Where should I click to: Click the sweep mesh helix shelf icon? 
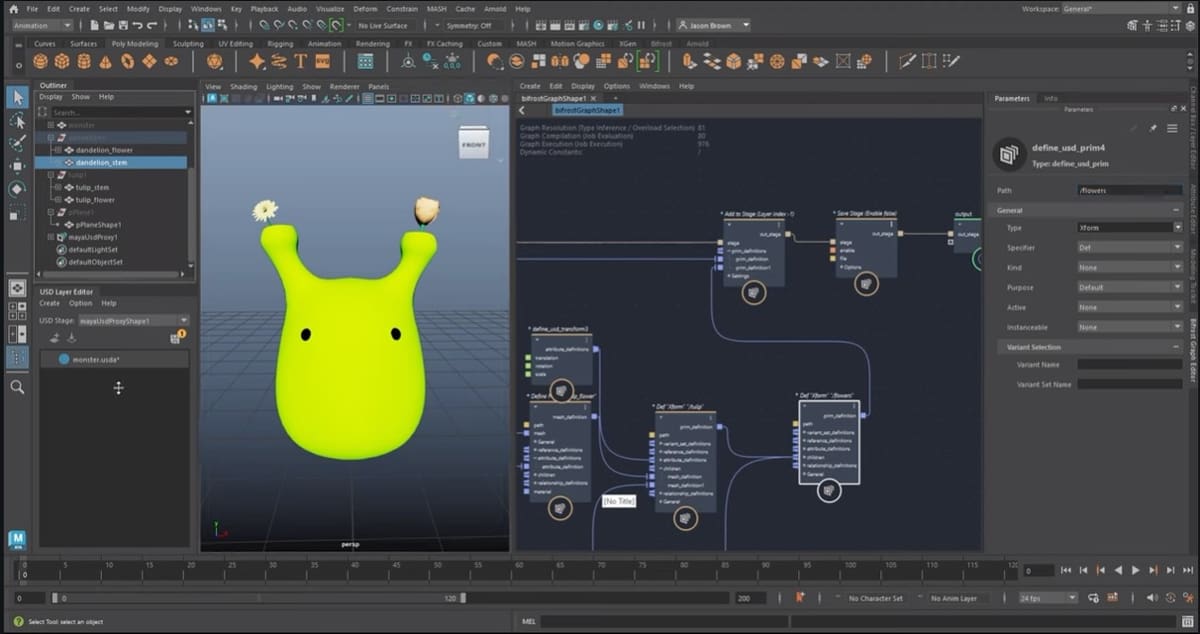[278, 61]
